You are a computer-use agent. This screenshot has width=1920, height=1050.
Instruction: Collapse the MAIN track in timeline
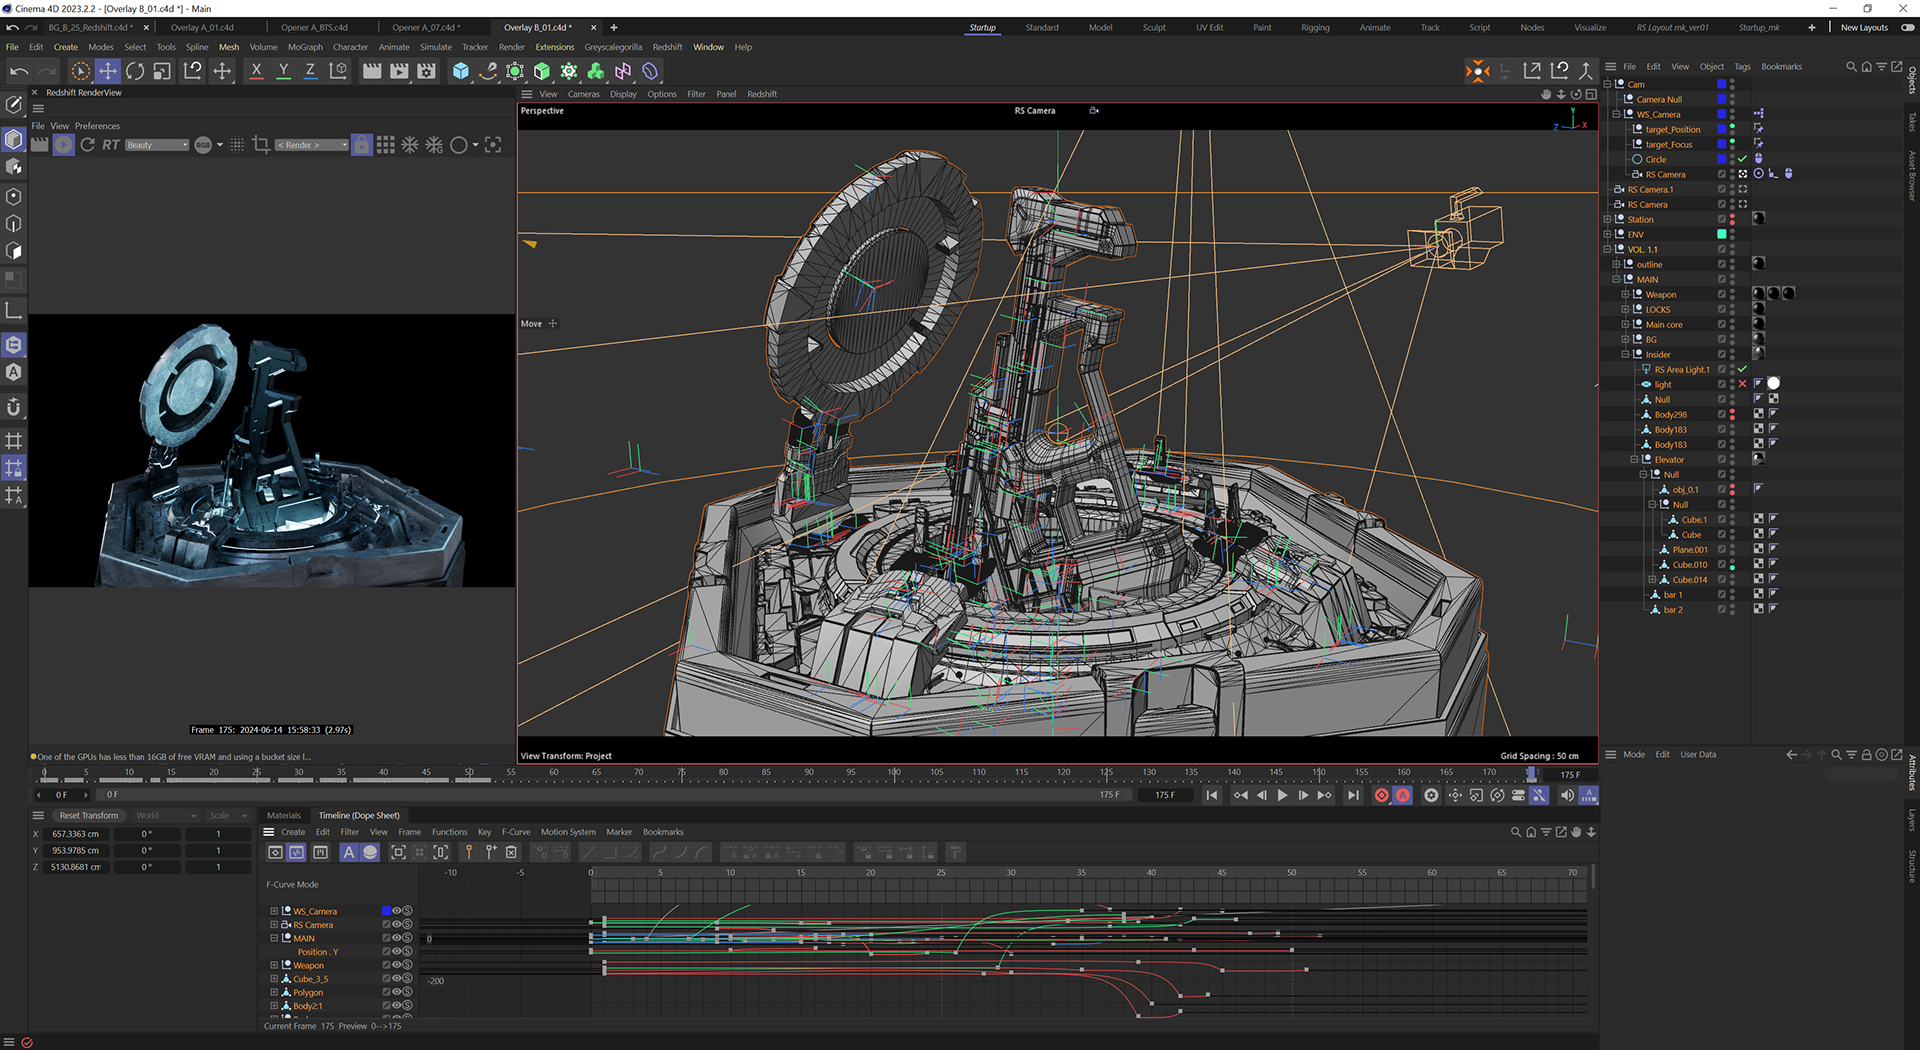(274, 938)
